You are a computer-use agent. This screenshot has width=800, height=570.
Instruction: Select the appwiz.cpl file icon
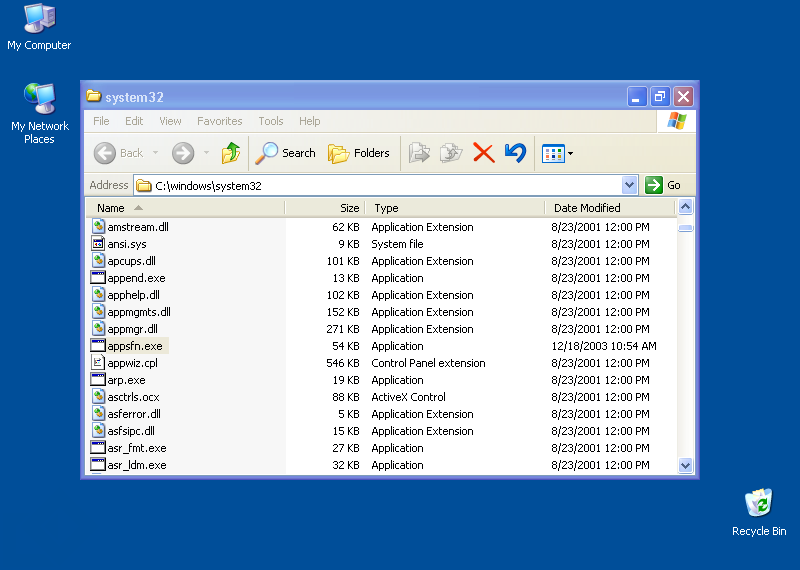(98, 363)
